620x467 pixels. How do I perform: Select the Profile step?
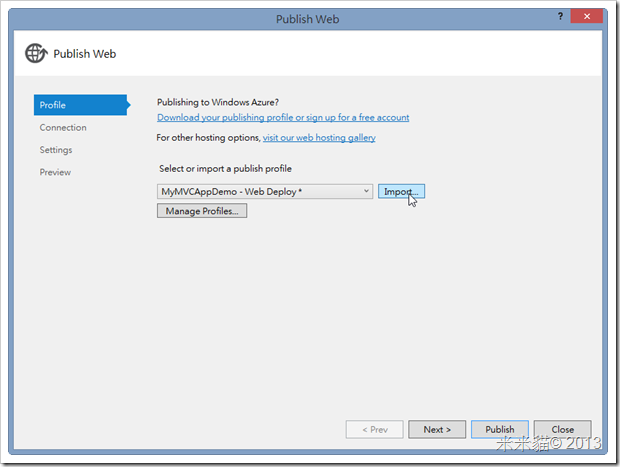tap(80, 105)
